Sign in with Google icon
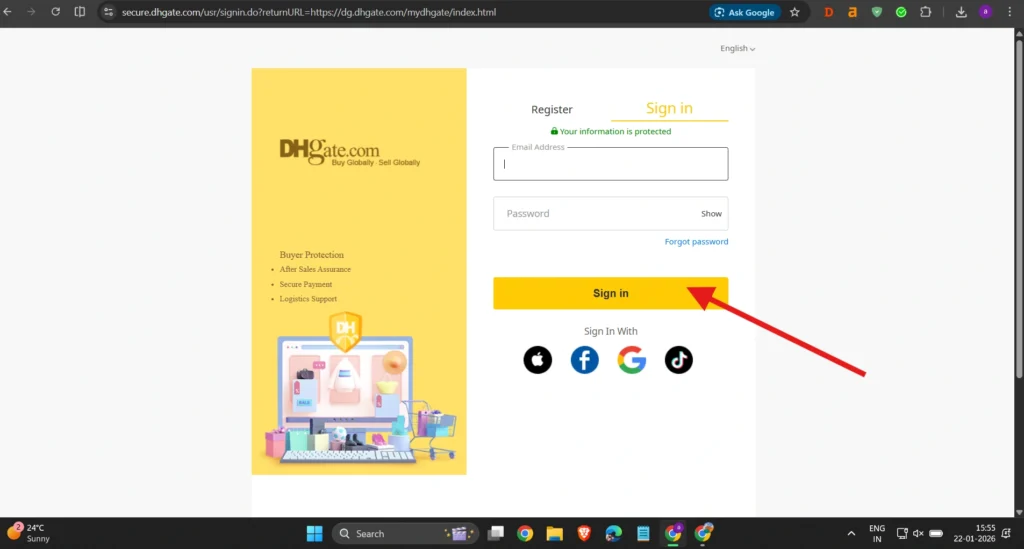This screenshot has width=1024, height=549. (632, 360)
